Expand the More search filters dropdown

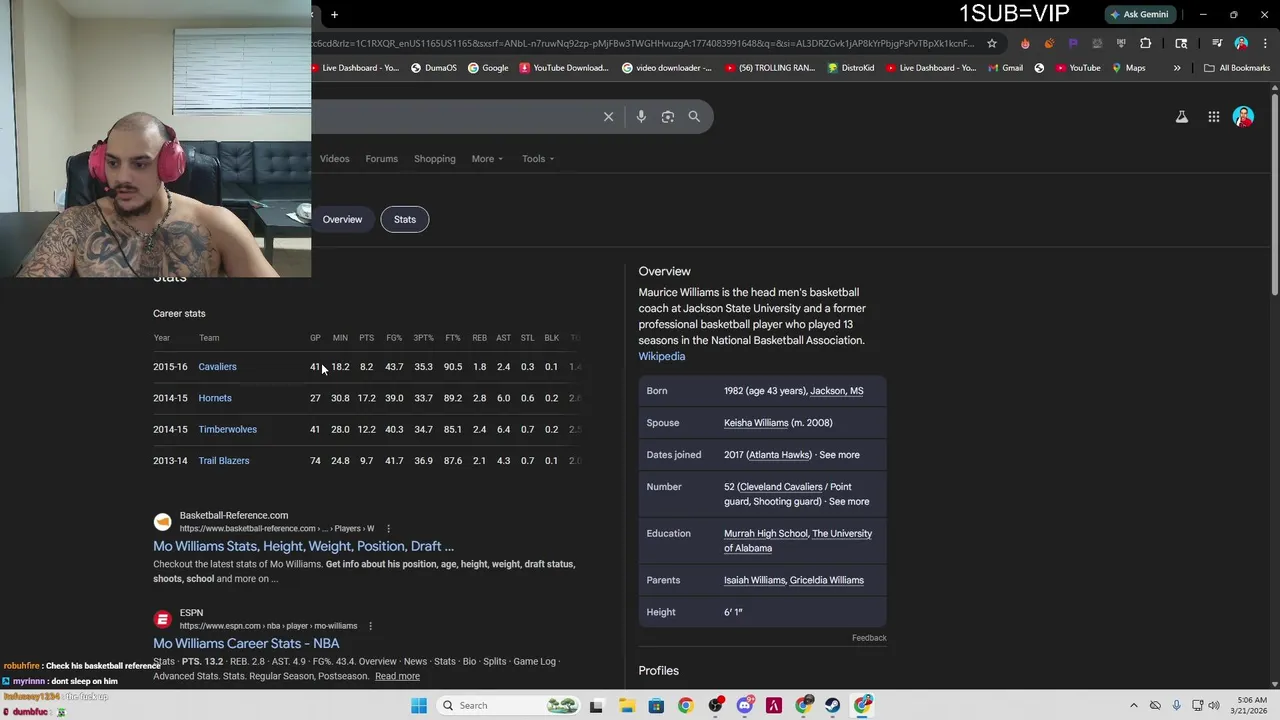coord(487,159)
